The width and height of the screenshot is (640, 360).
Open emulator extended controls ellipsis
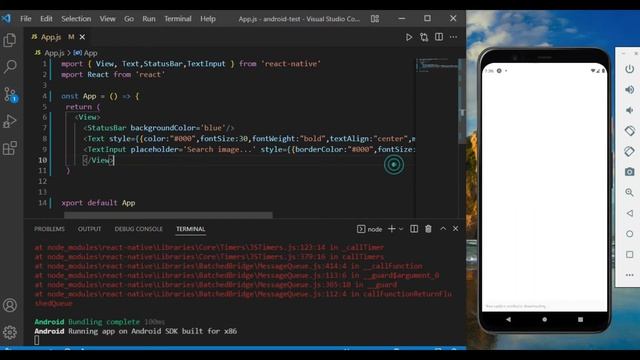[x=629, y=275]
